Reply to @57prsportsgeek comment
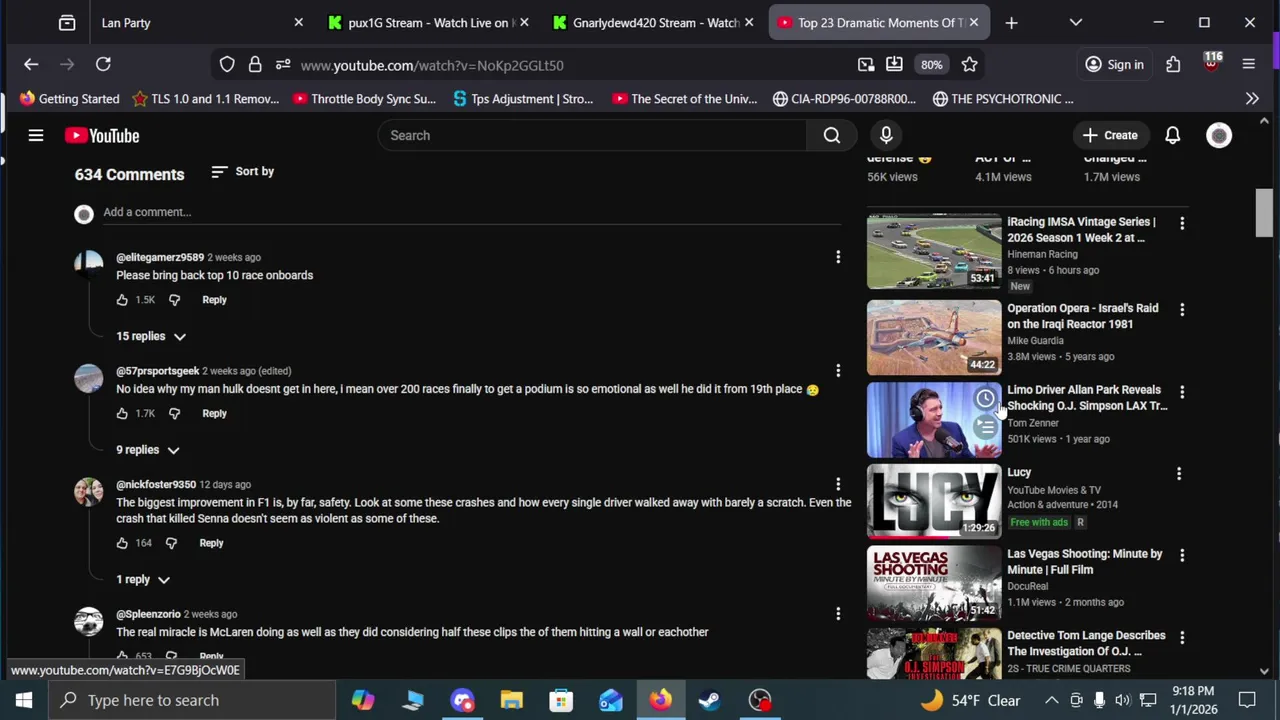The width and height of the screenshot is (1280, 720). [x=214, y=413]
